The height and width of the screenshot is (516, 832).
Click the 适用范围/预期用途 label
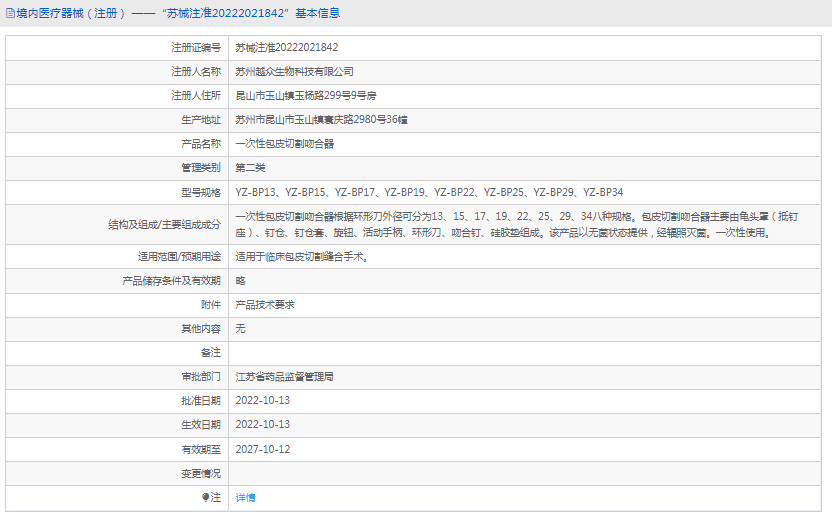coord(179,256)
